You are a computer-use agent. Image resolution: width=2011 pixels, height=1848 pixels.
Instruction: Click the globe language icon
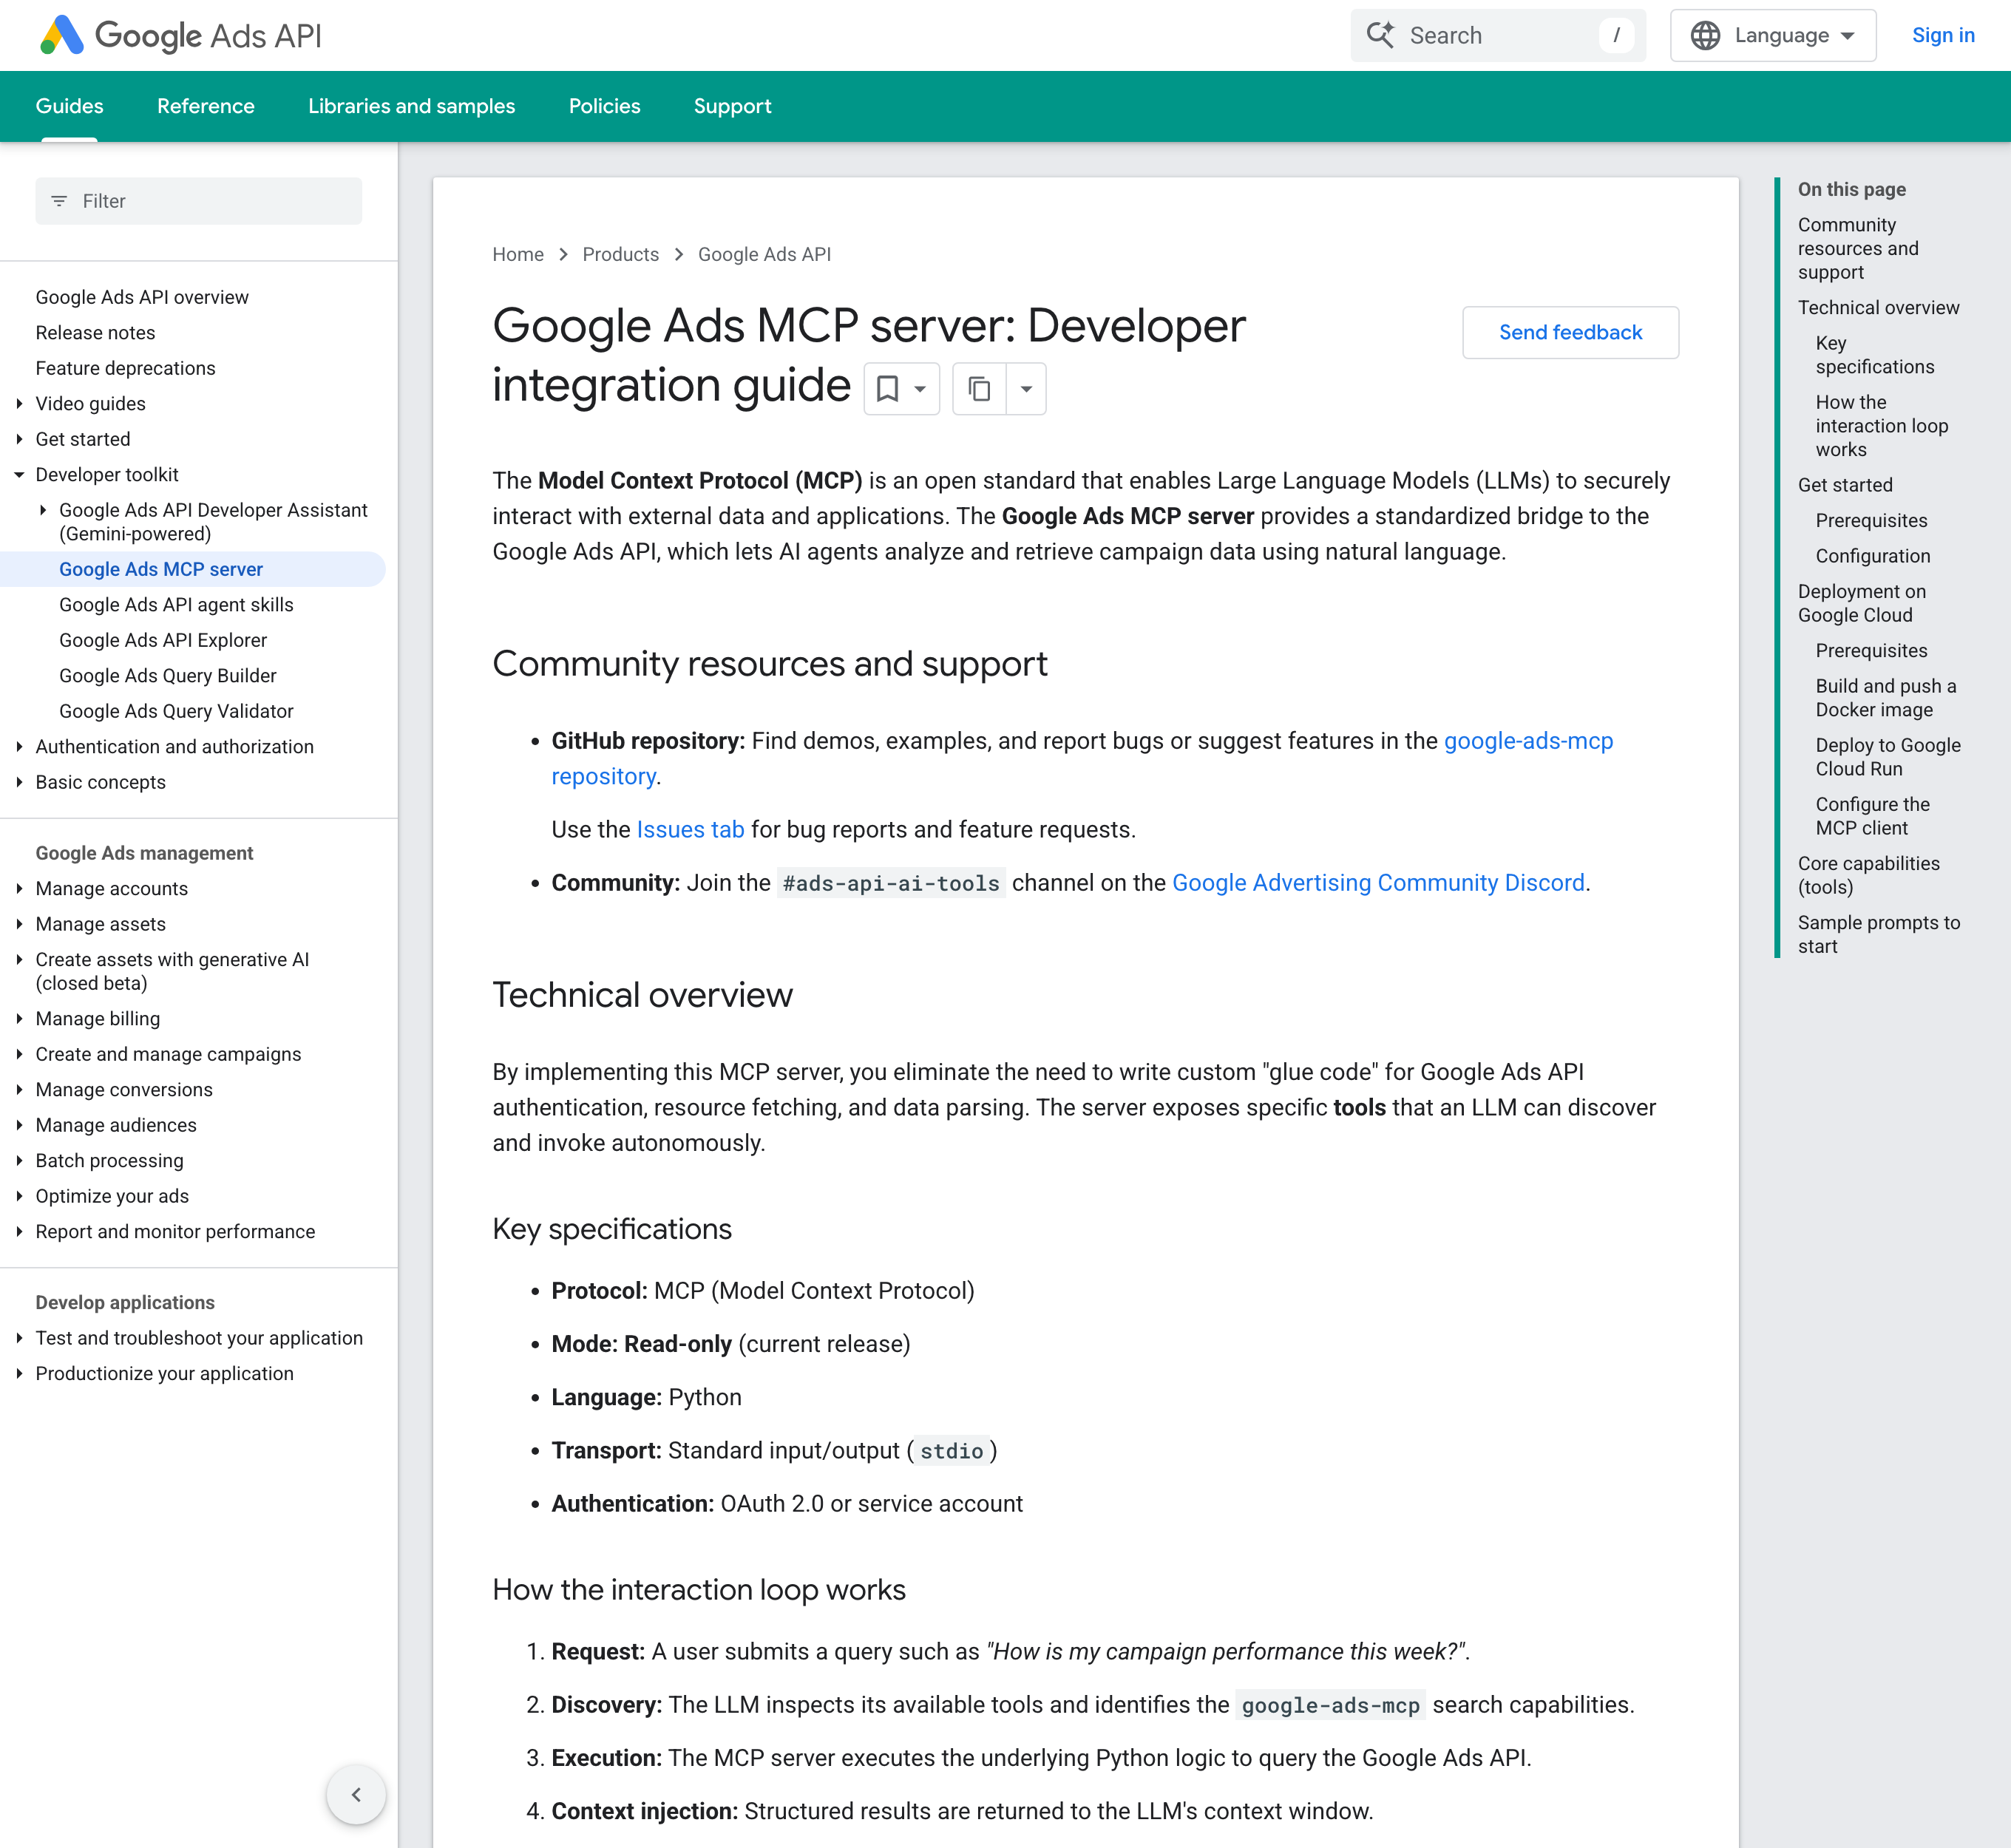(1705, 35)
